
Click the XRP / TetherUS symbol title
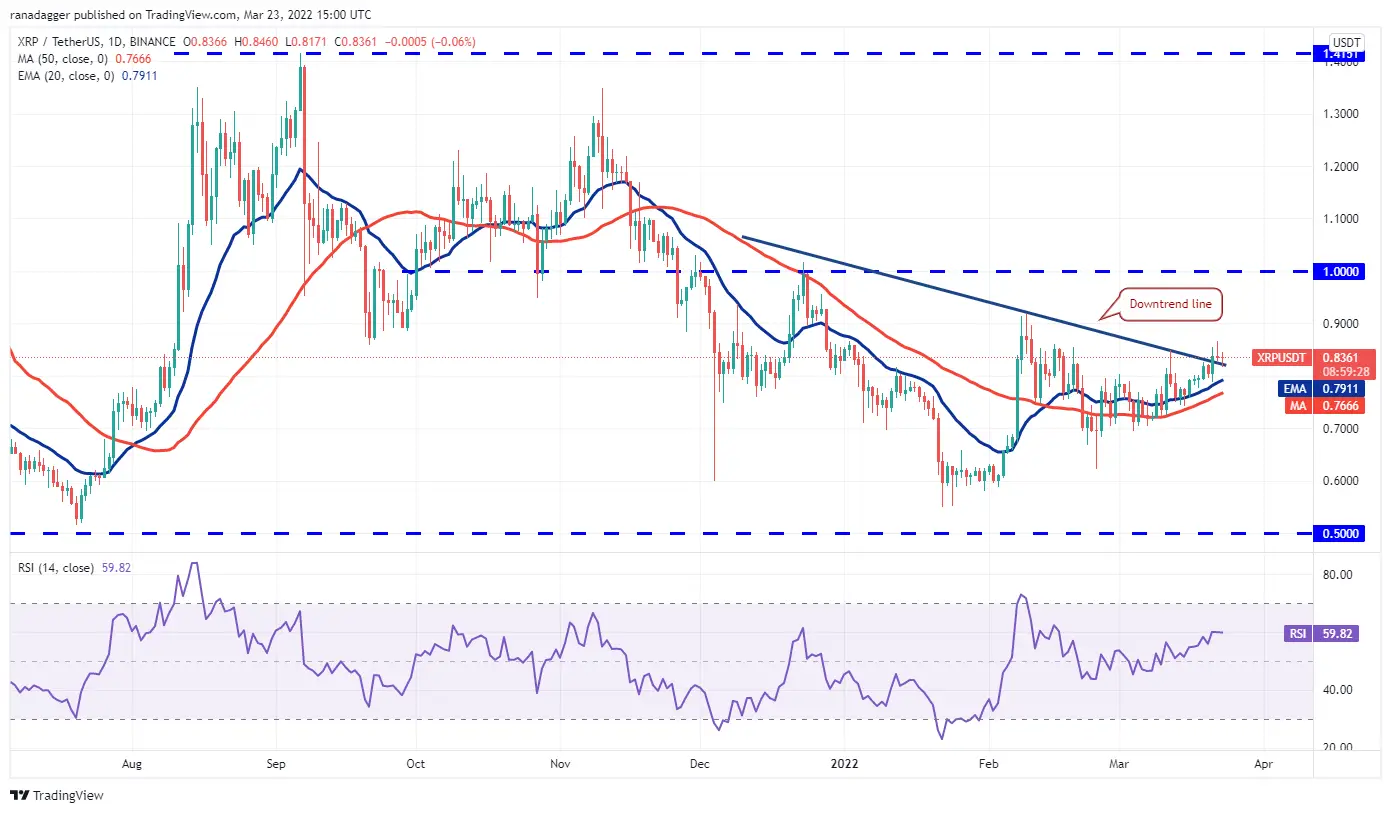coord(64,42)
